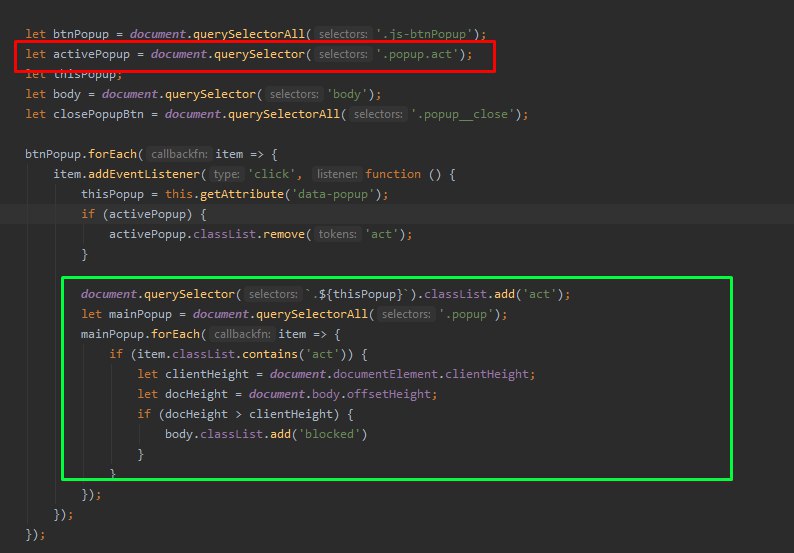
Task: Click the > operator in docHeight comparison
Action: point(238,414)
